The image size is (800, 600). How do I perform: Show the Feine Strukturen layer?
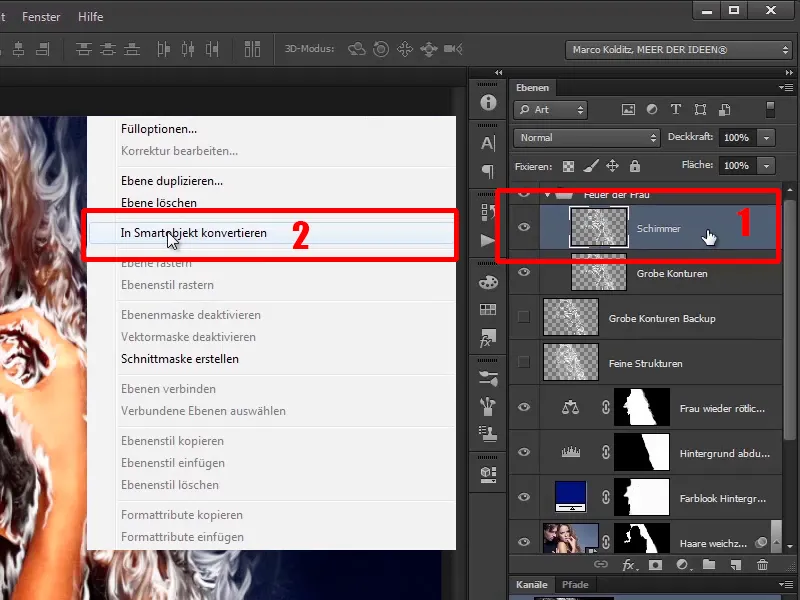tap(524, 362)
